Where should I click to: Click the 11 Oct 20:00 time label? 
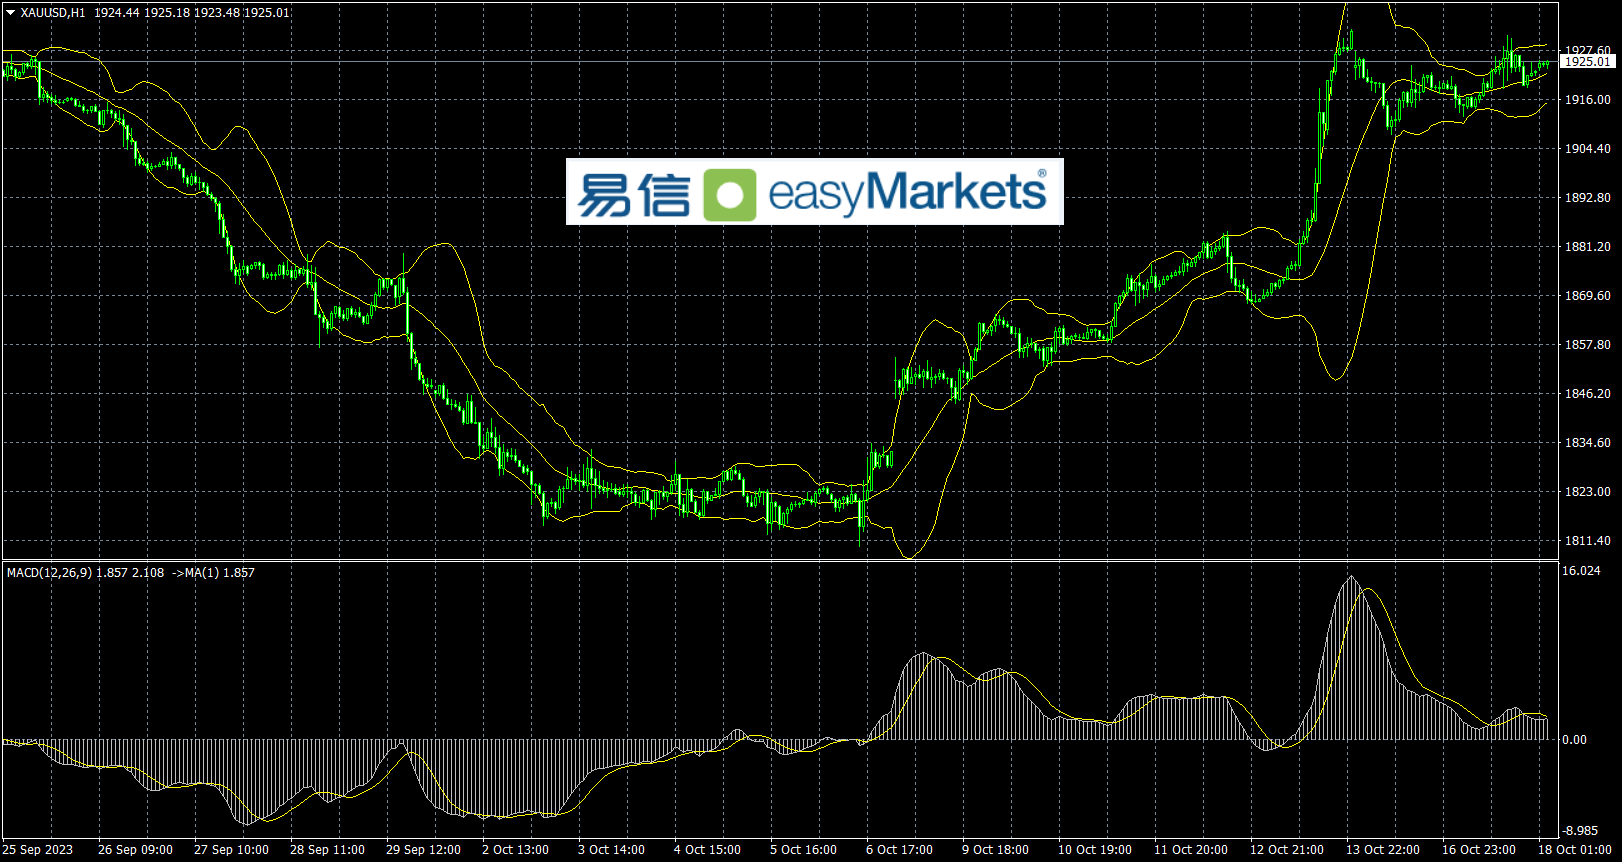(1191, 850)
